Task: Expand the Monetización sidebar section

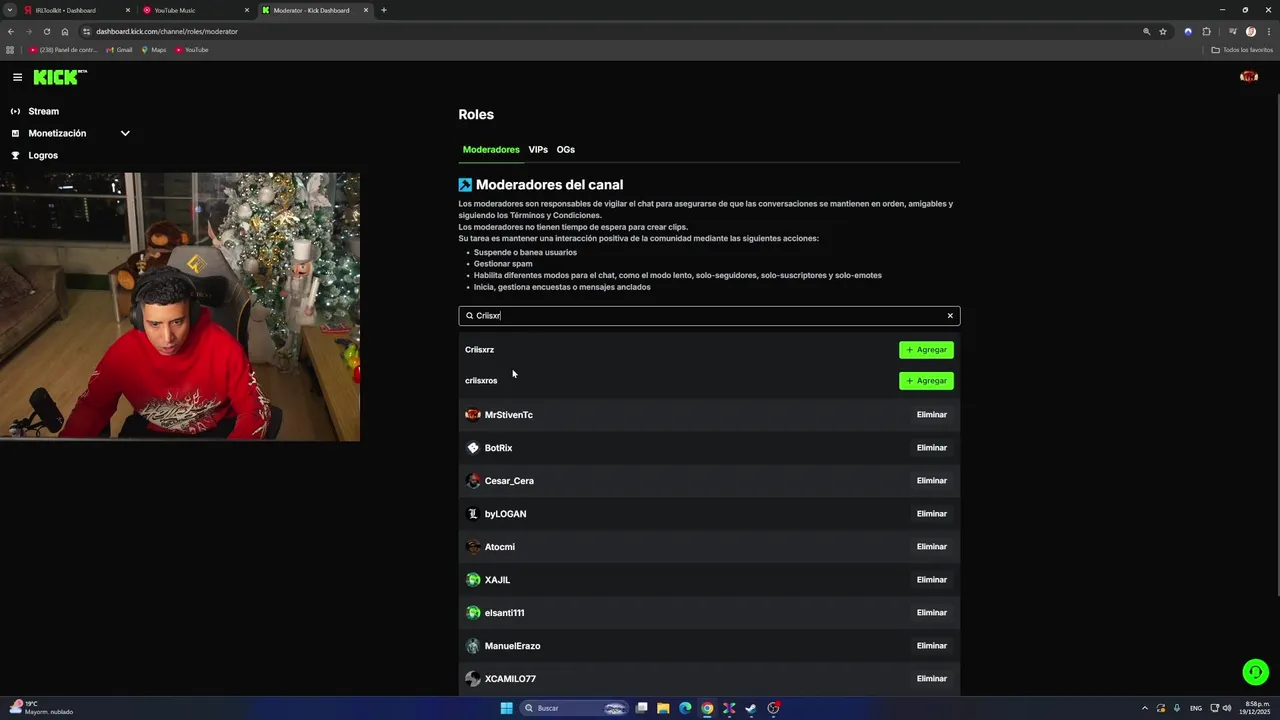Action: (70, 133)
